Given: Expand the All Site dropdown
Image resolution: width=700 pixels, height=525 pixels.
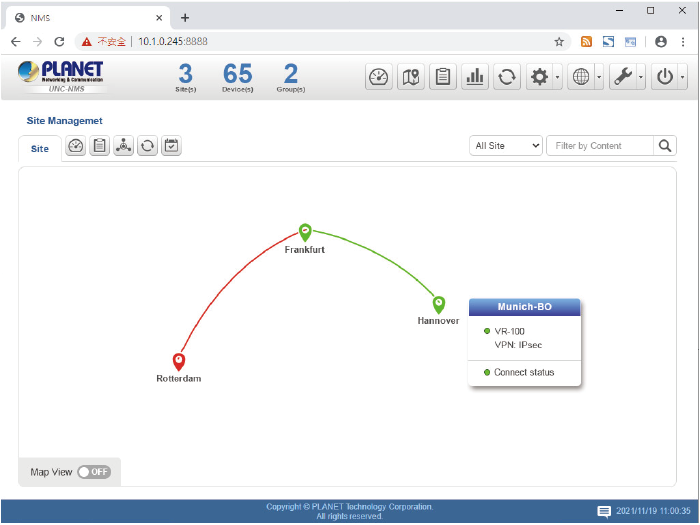Looking at the screenshot, I should 506,146.
